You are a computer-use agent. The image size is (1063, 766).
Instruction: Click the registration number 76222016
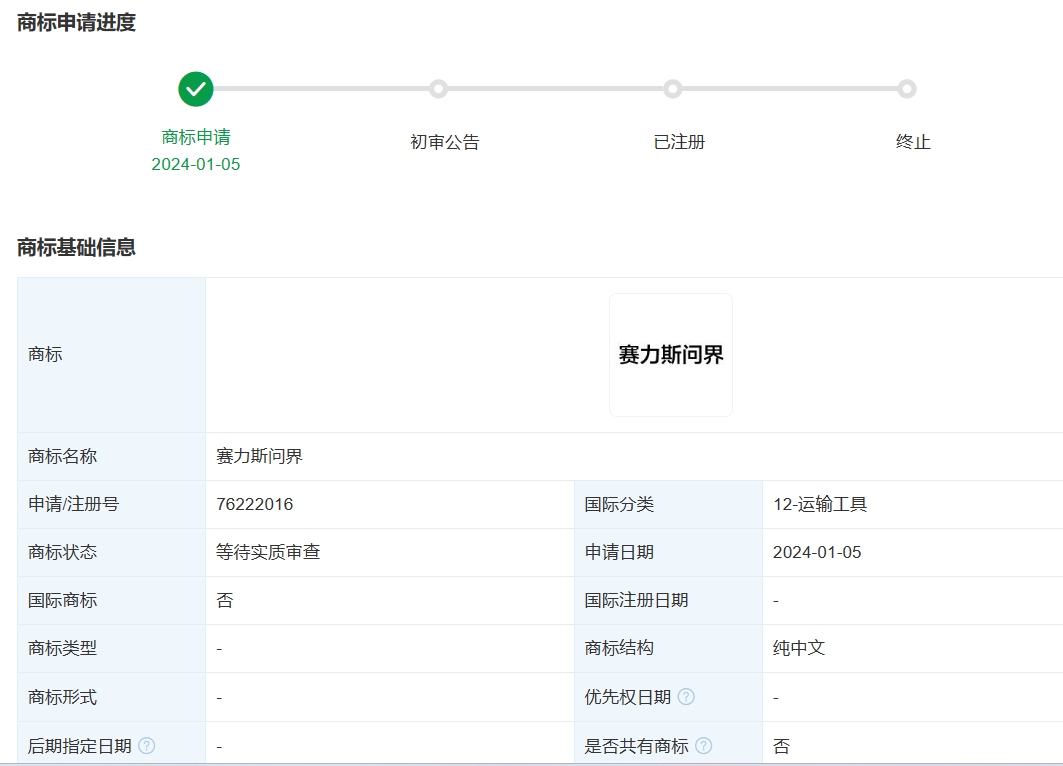[255, 504]
